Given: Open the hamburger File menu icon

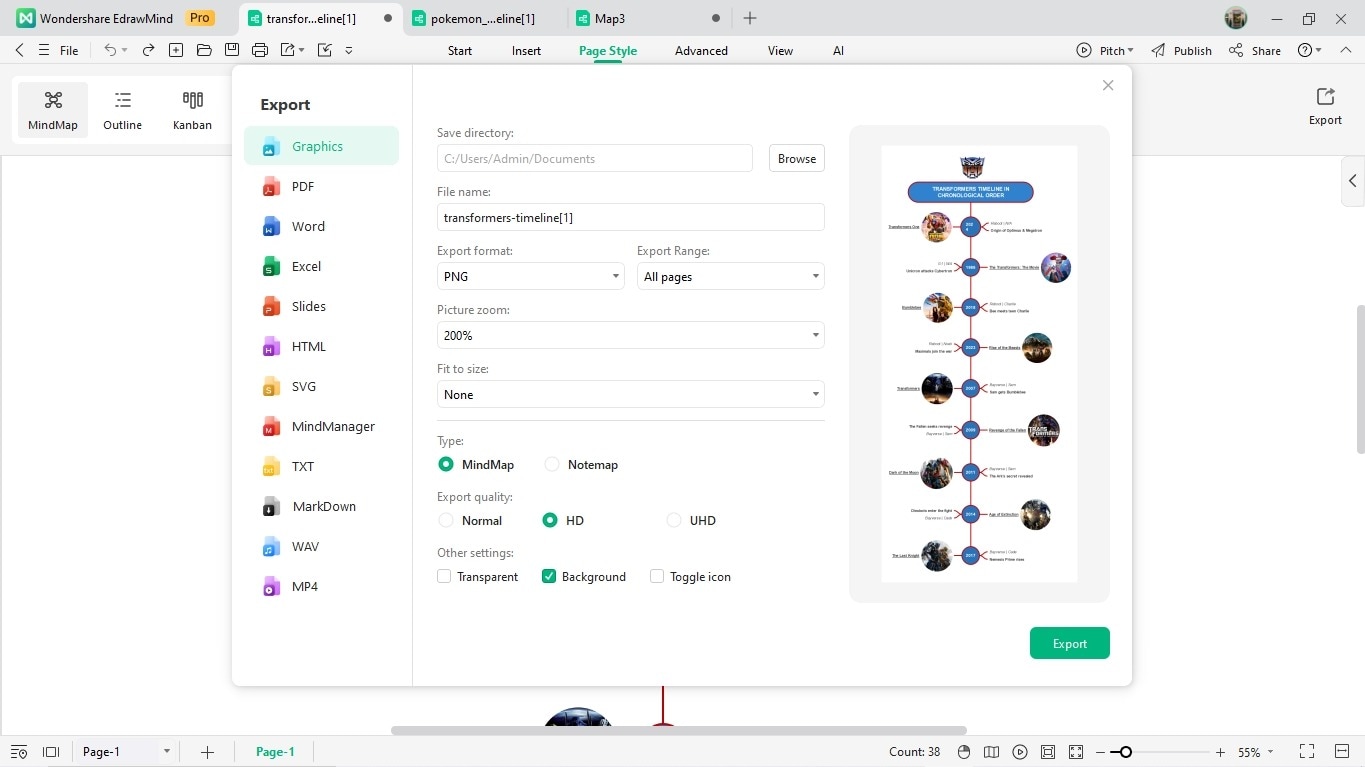Looking at the screenshot, I should [44, 50].
